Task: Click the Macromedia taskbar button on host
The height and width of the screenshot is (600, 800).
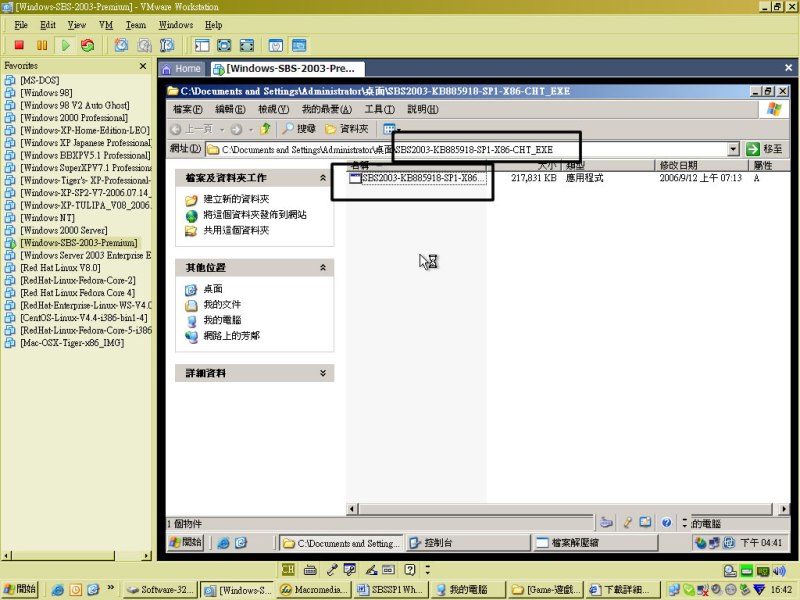Action: 314,590
